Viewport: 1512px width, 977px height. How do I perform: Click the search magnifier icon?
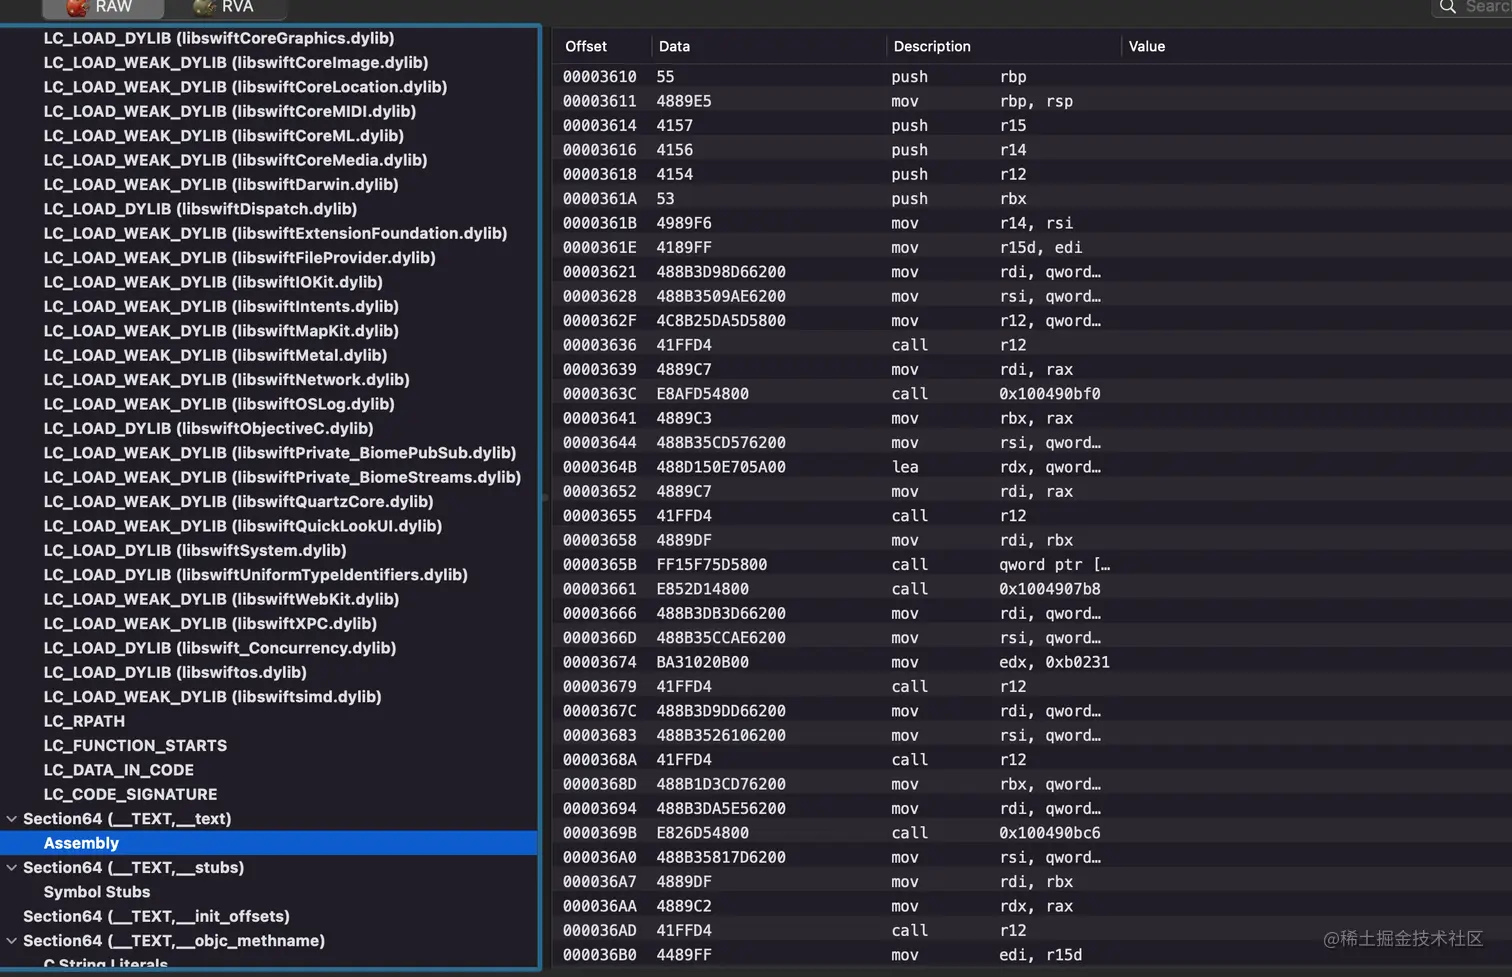tap(1447, 8)
